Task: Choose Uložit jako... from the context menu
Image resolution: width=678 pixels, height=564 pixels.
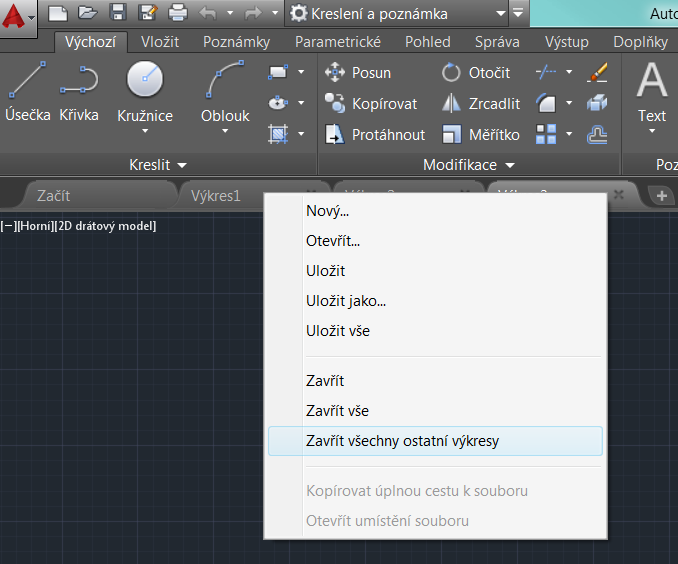Action: 435,301
